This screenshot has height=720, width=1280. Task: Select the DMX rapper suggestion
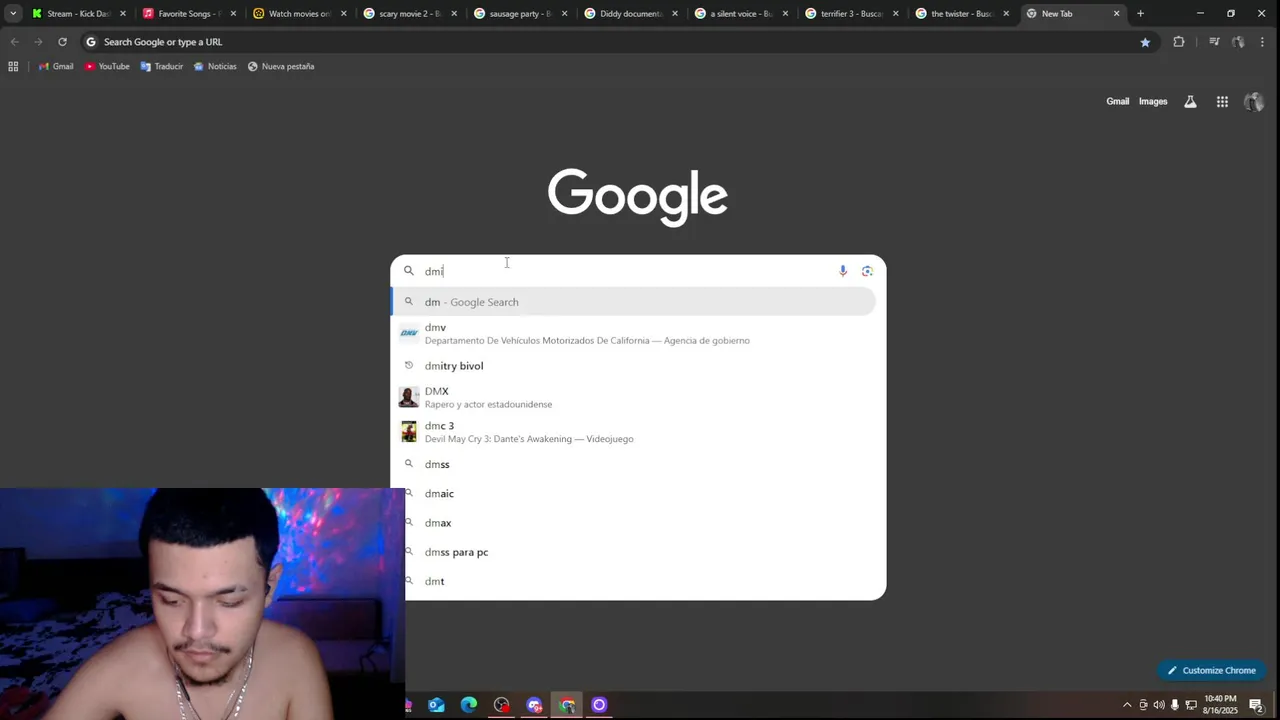633,397
